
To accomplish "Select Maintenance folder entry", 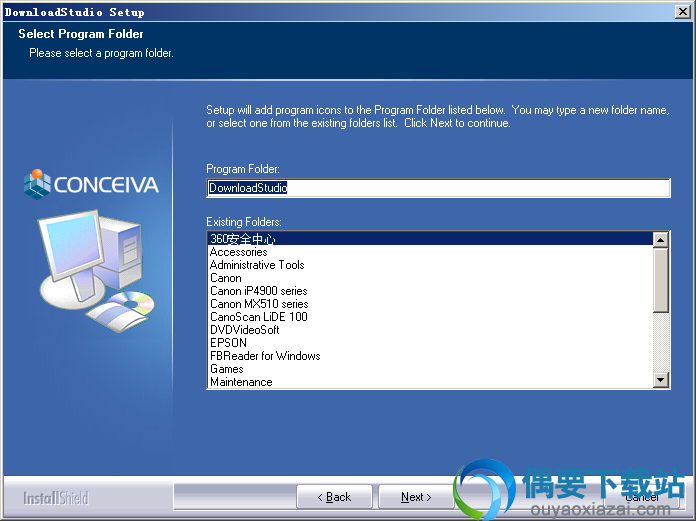I will tap(430, 382).
